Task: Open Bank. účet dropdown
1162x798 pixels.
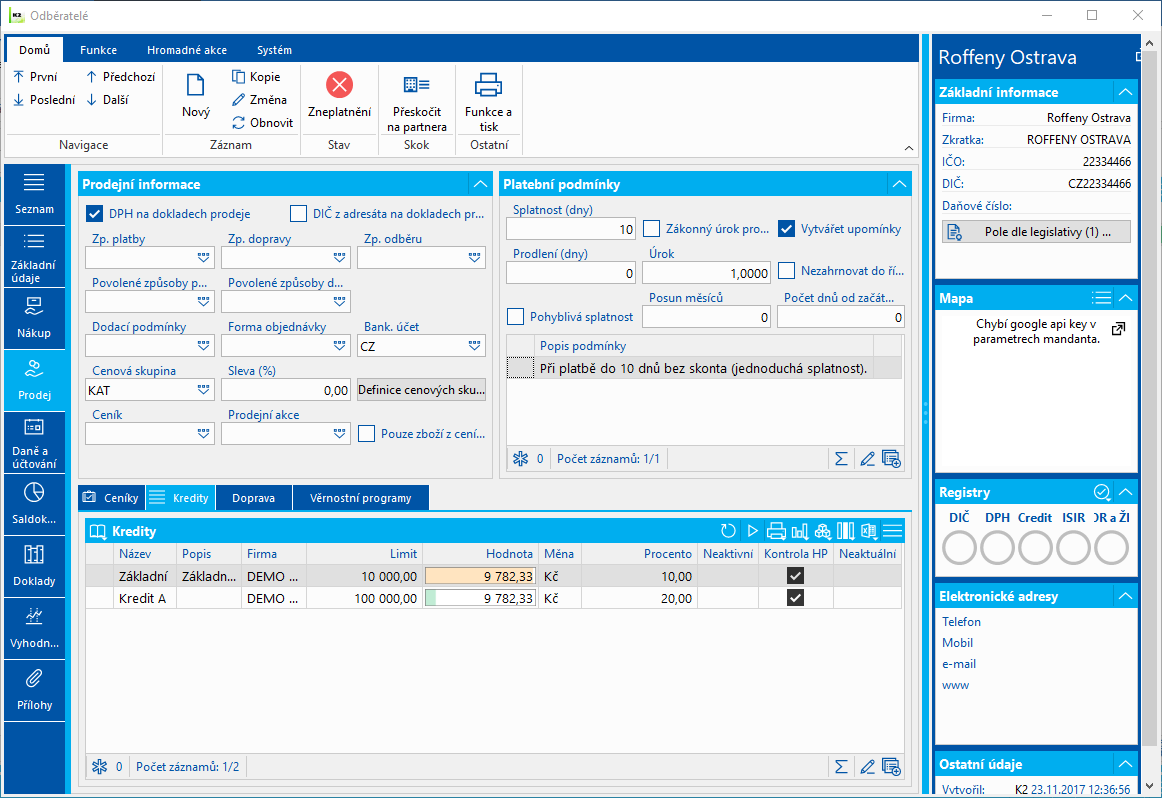Action: click(474, 345)
